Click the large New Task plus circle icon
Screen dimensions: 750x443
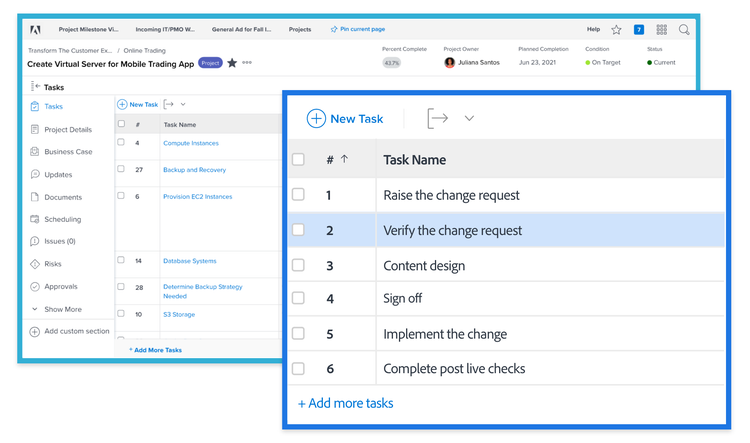[x=316, y=119]
